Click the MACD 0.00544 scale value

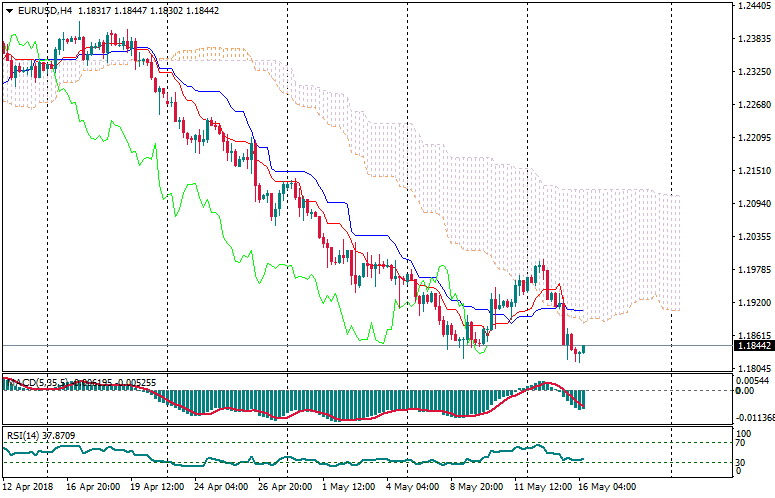pos(752,381)
